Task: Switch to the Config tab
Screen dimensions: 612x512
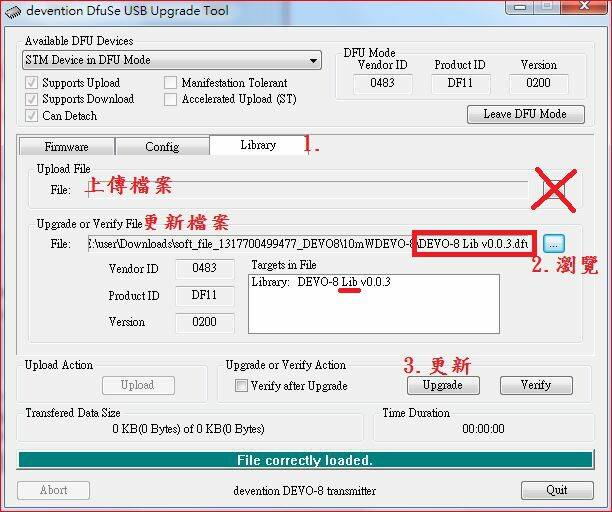Action: [x=162, y=146]
